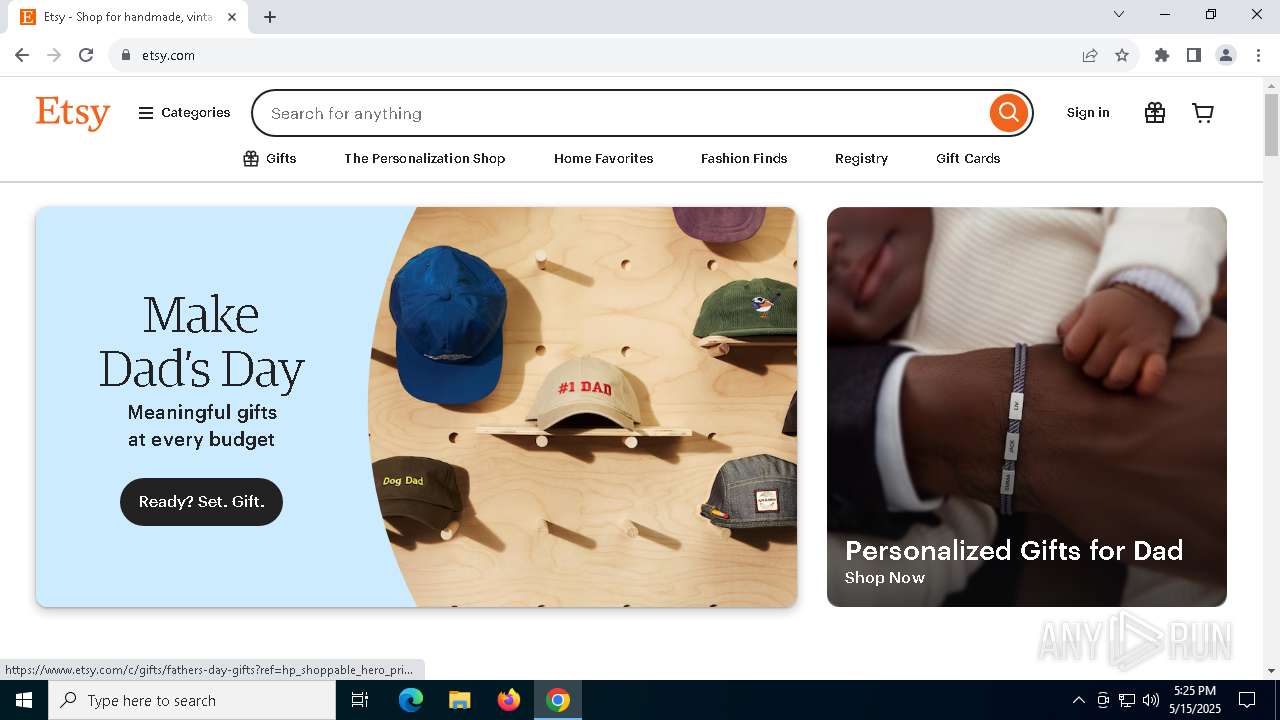The width and height of the screenshot is (1280, 720).
Task: Open the tab search dropdown
Action: pos(1119,14)
